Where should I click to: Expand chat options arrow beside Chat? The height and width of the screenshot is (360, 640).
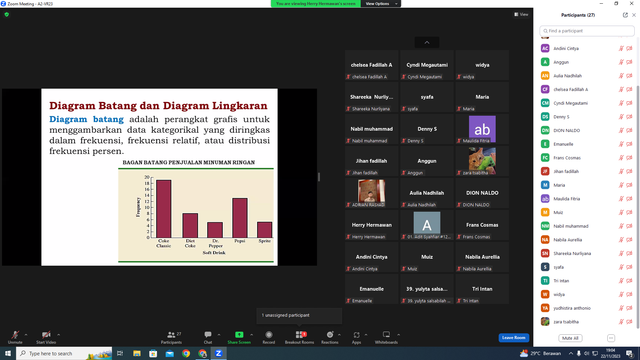219,335
